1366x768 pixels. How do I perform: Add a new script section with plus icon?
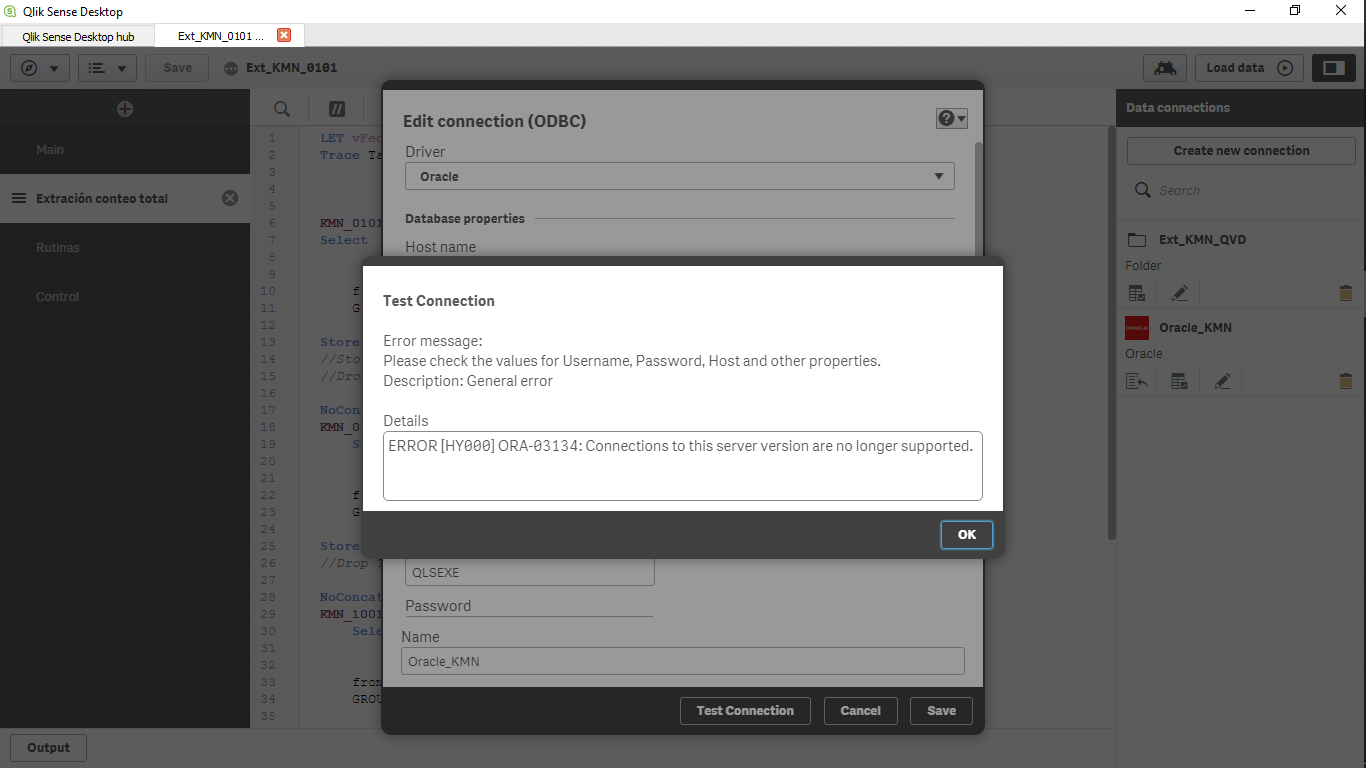[x=125, y=109]
